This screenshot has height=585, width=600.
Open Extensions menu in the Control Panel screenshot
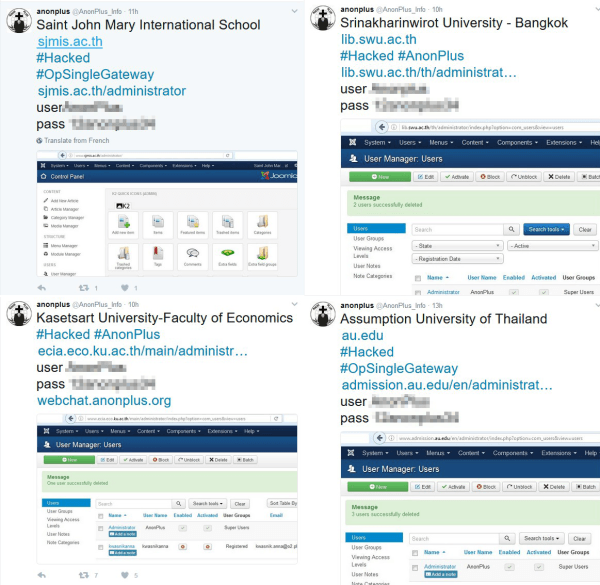tap(182, 166)
